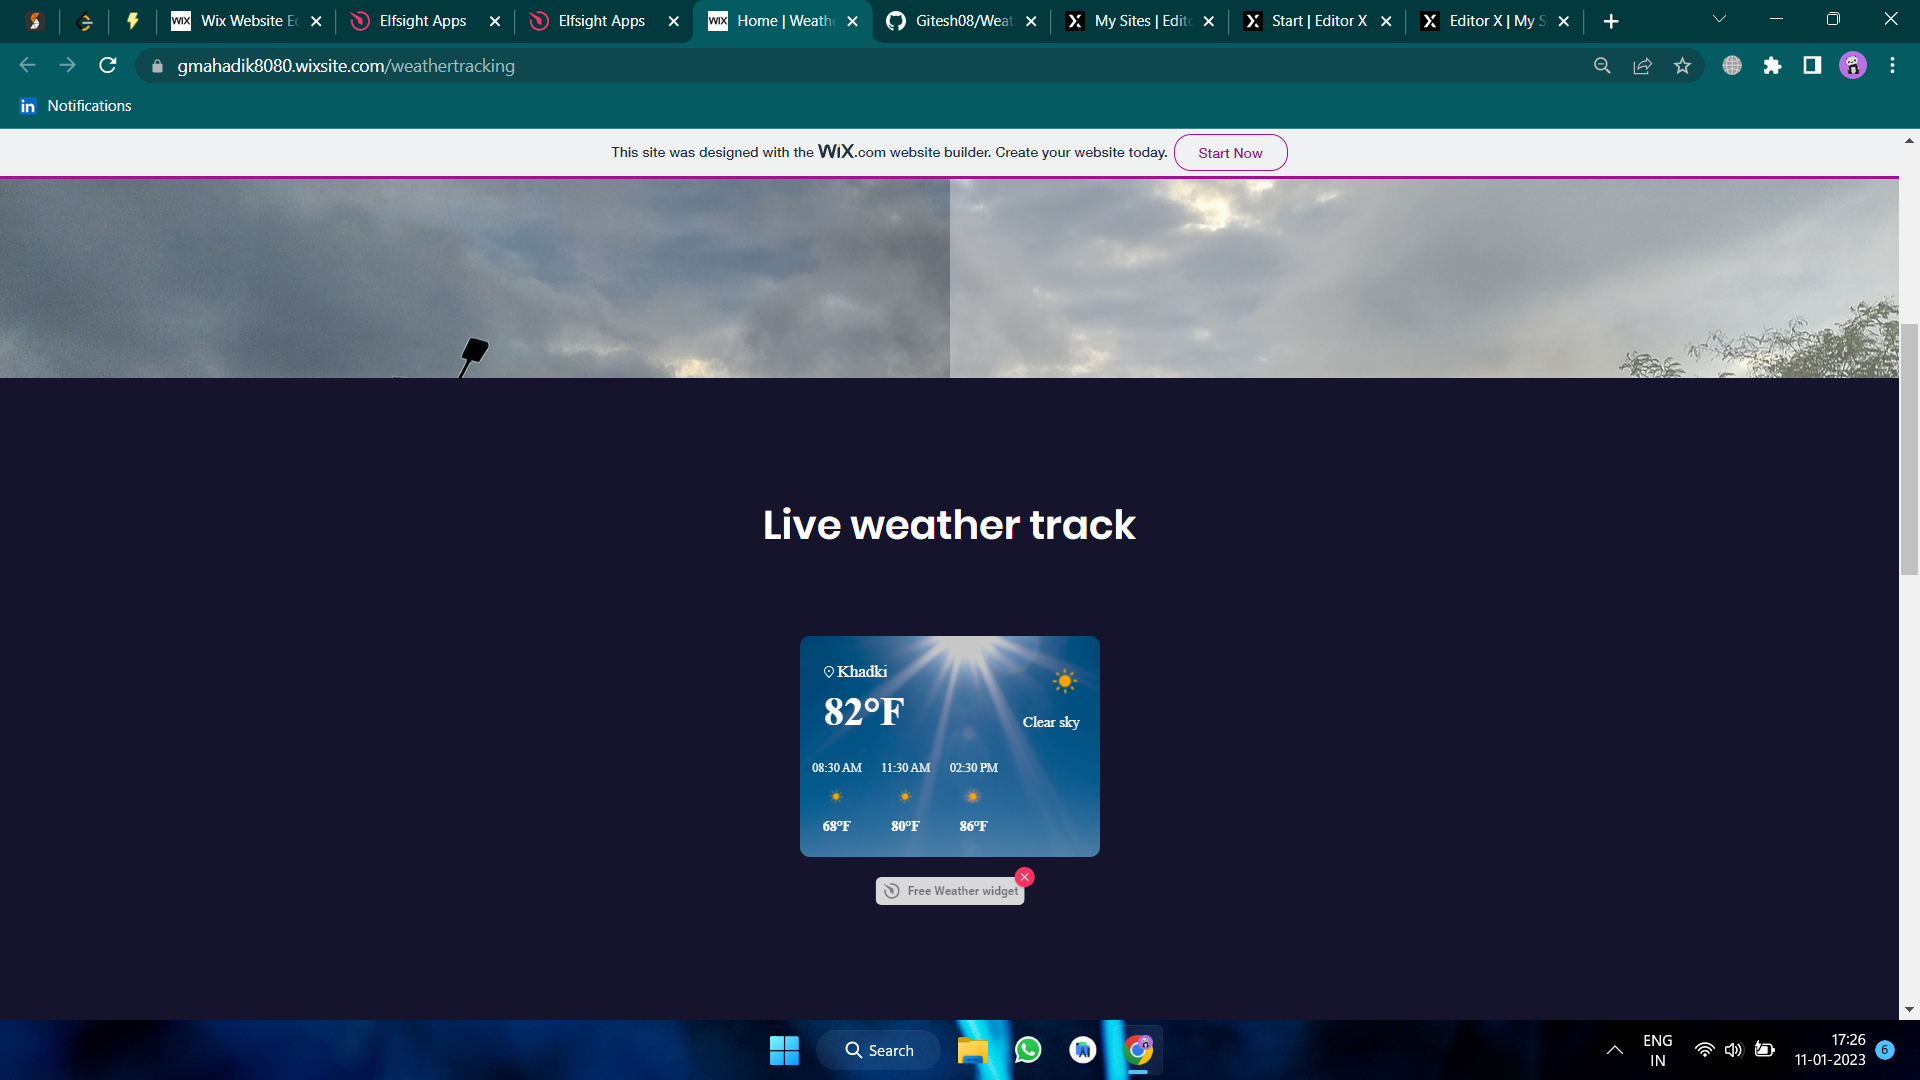1920x1080 pixels.
Task: Expand the tab search dropdown arrow
Action: pos(1719,20)
